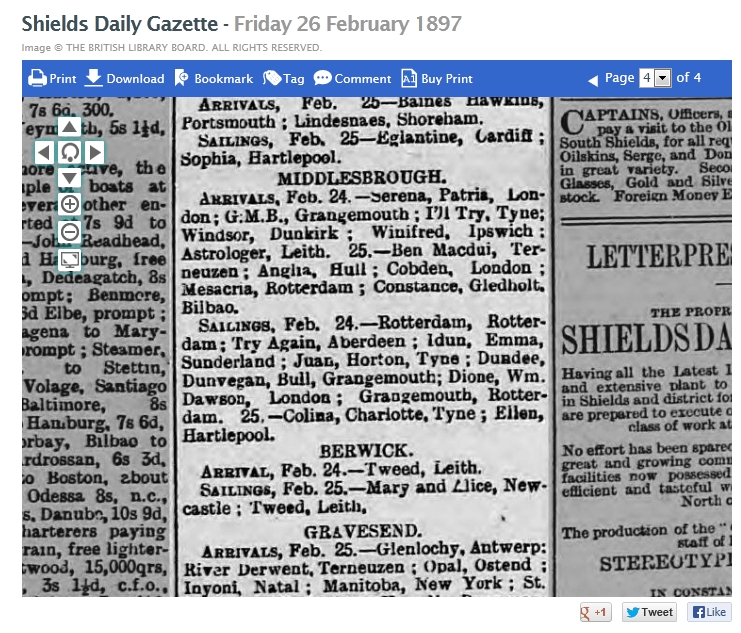Viewport: 741px width, 633px height.
Task: Pan the image right
Action: (x=95, y=152)
